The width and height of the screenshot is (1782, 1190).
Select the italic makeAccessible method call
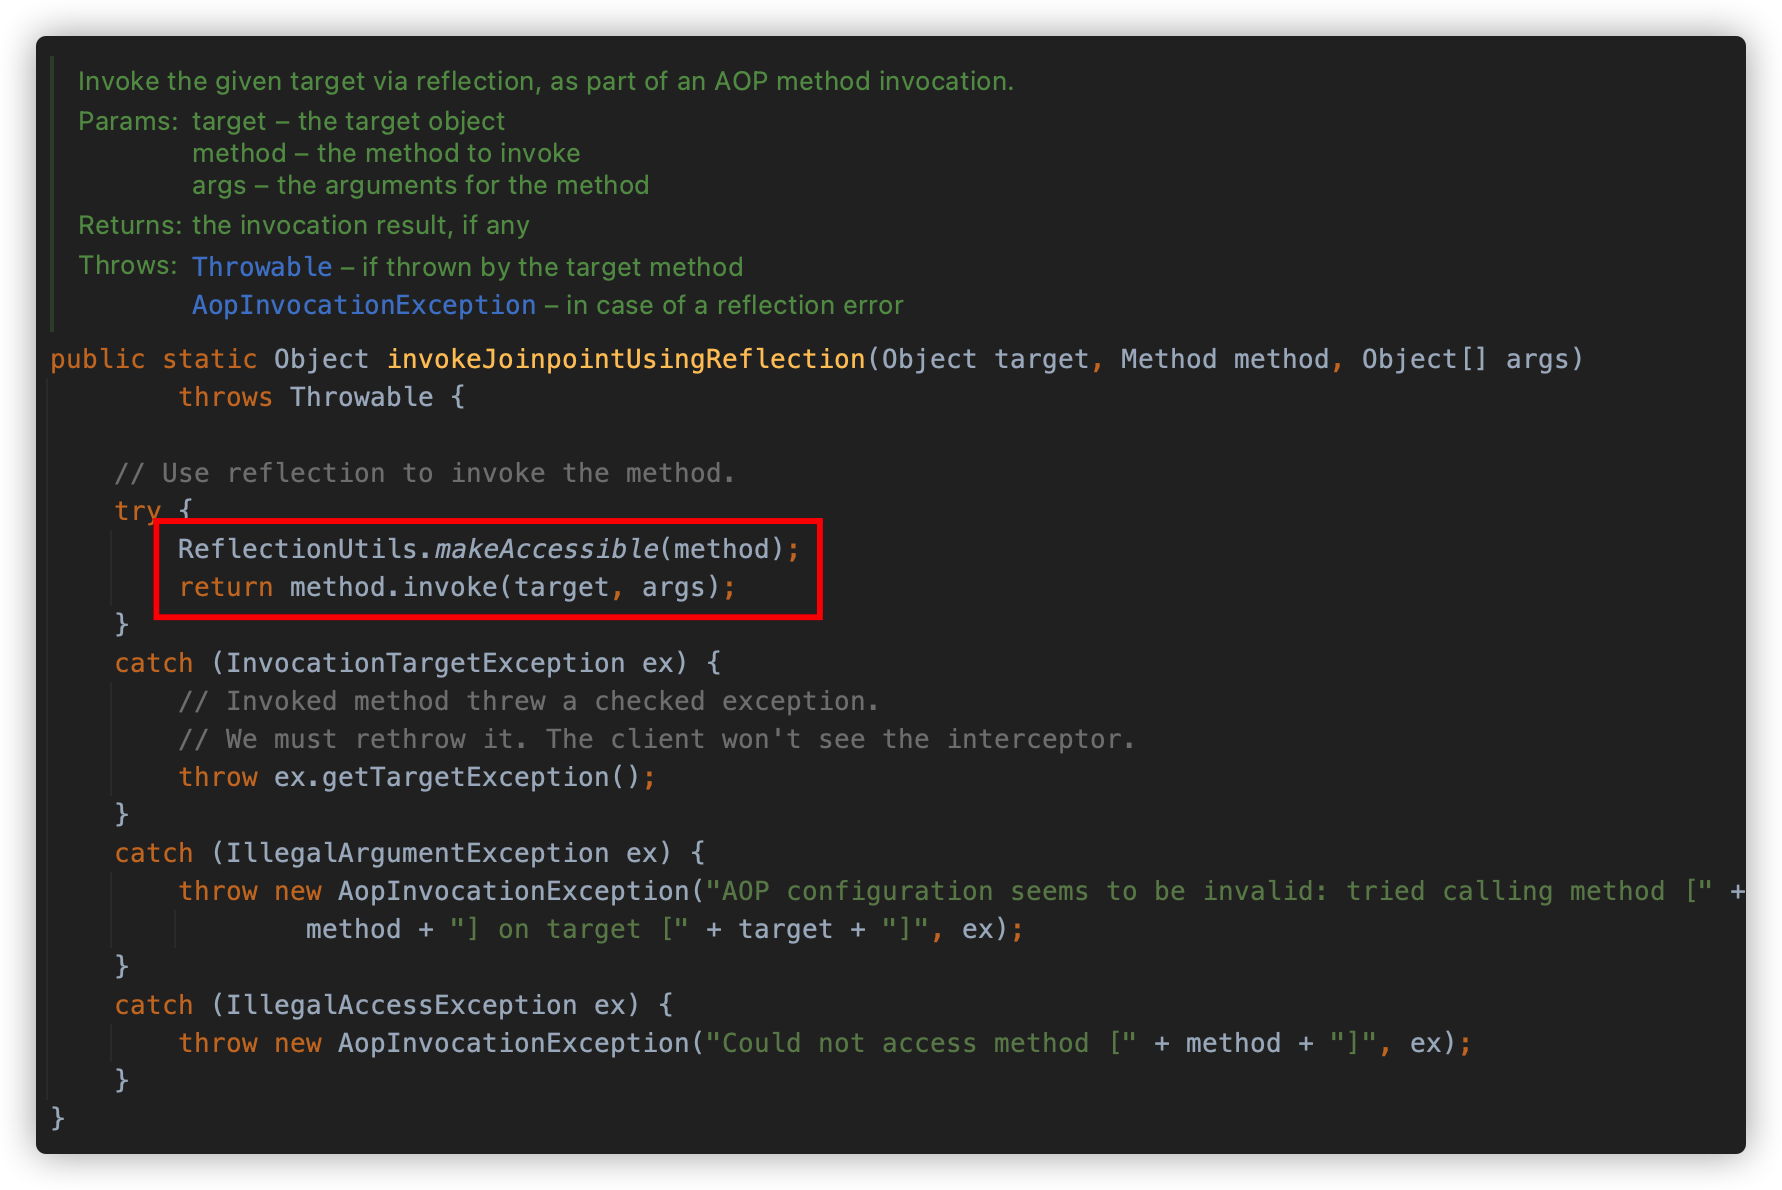(546, 549)
